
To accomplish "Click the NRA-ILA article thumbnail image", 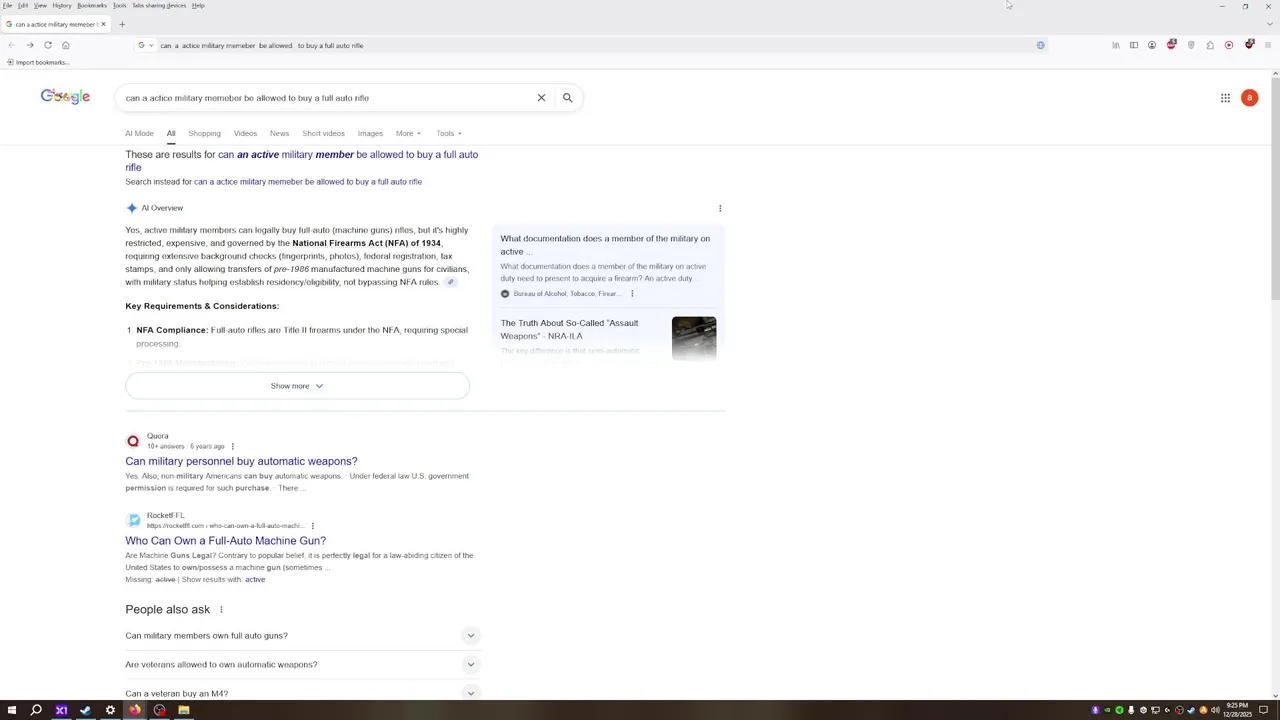I will pos(694,338).
